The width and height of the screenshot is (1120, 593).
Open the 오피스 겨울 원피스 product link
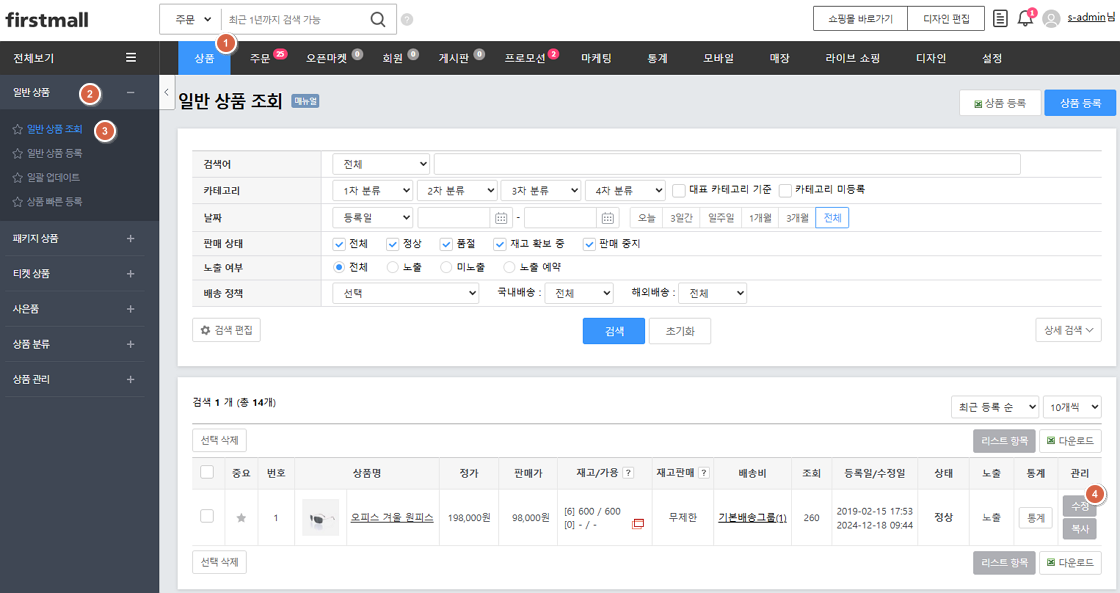tap(391, 518)
